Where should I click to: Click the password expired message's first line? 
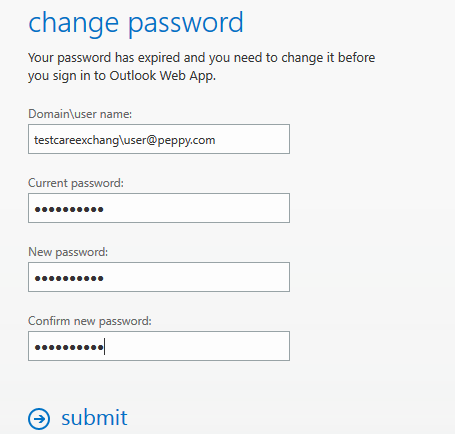tap(202, 58)
